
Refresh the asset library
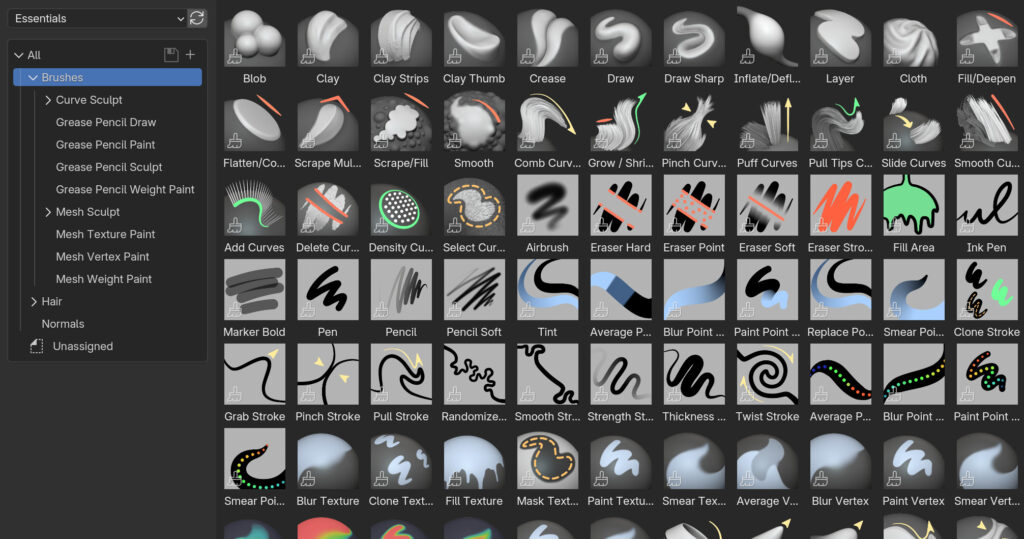pyautogui.click(x=197, y=18)
